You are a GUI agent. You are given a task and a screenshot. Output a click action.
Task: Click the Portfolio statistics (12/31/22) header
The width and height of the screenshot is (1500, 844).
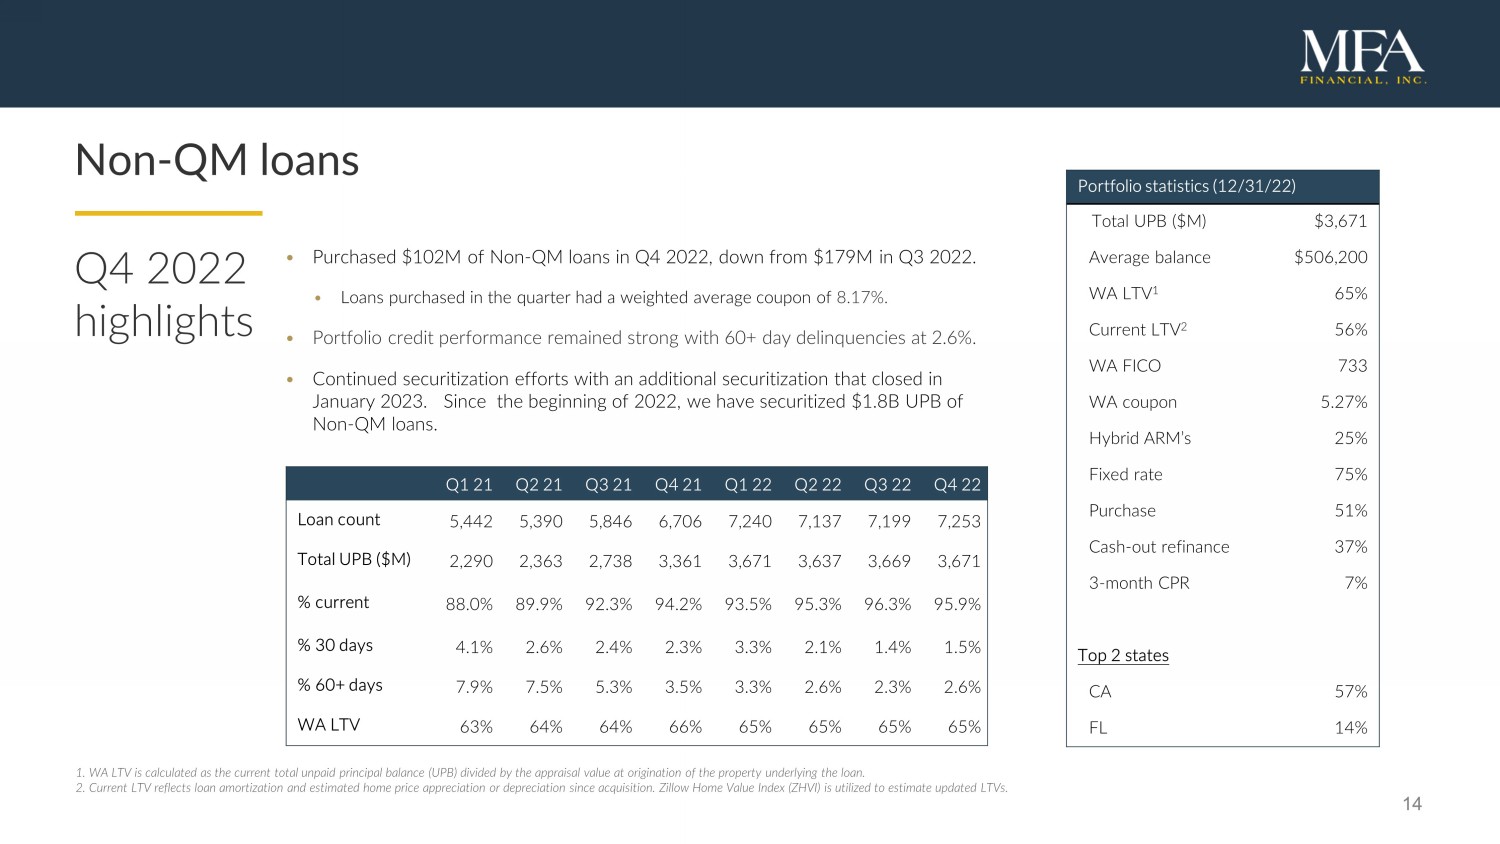pyautogui.click(x=1187, y=186)
